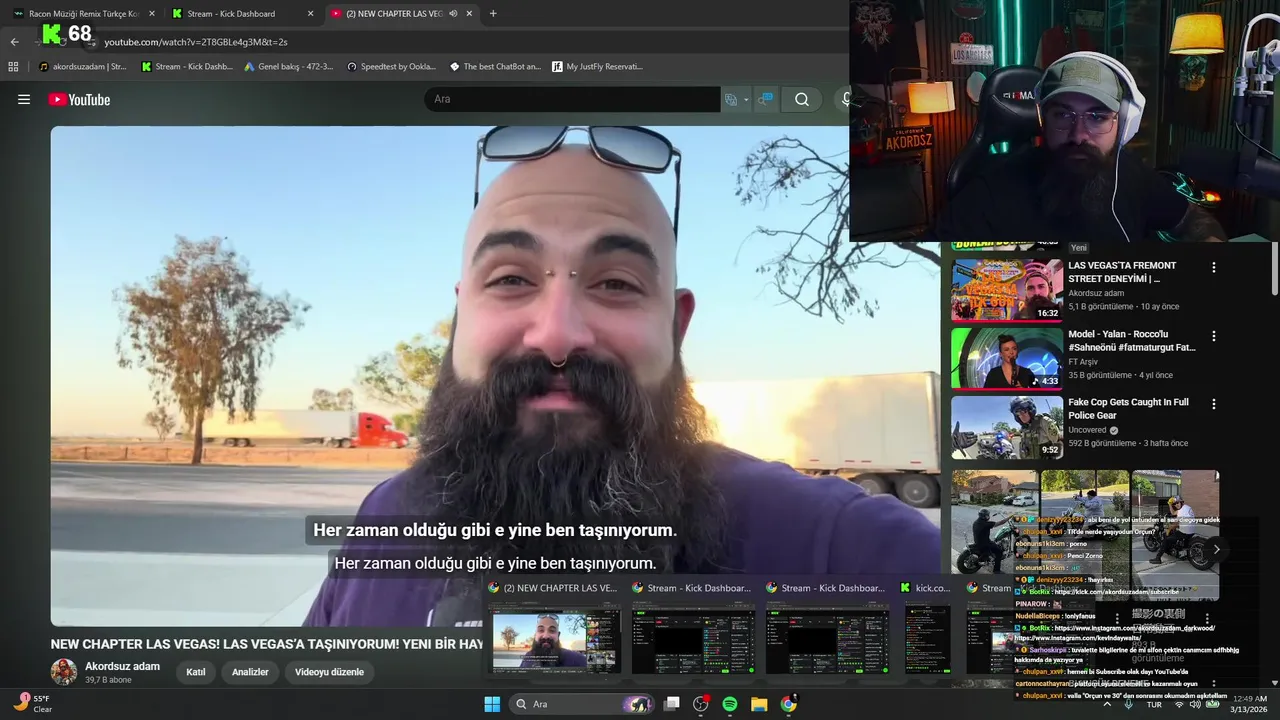
Task: Click the Videoyu düzenle button
Action: 329,672
